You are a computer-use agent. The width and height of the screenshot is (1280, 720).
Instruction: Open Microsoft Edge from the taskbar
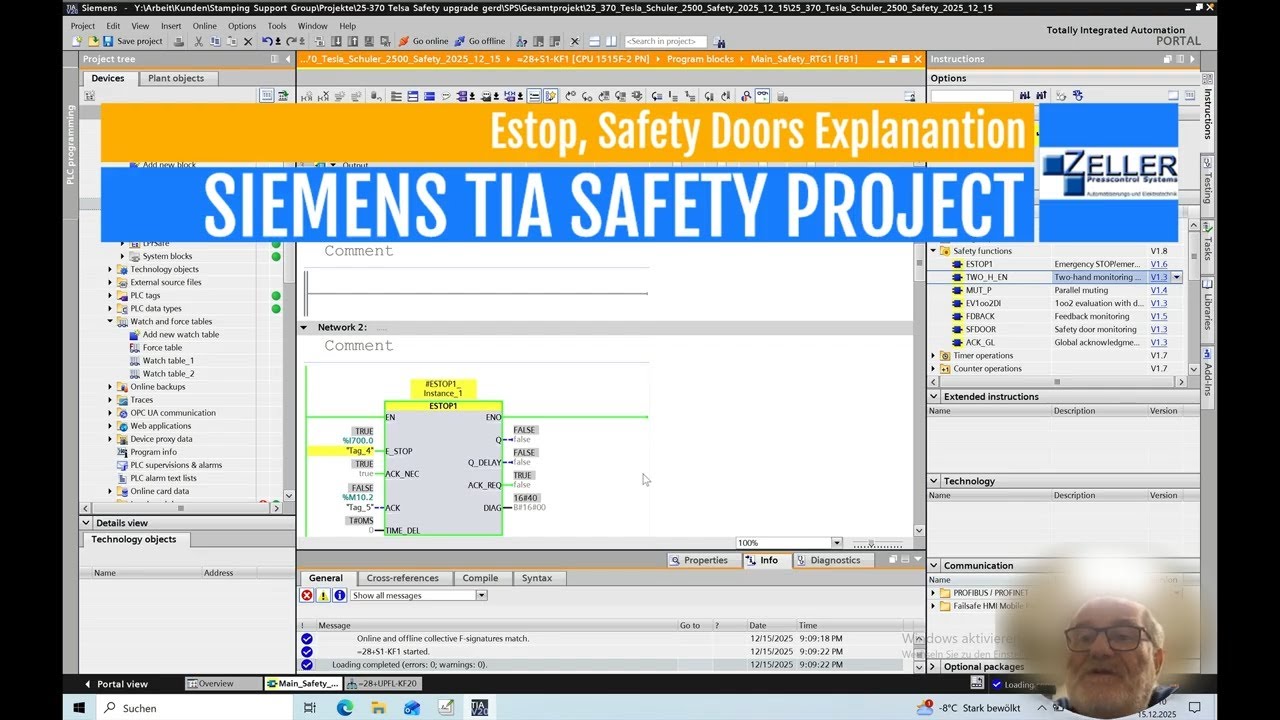344,707
